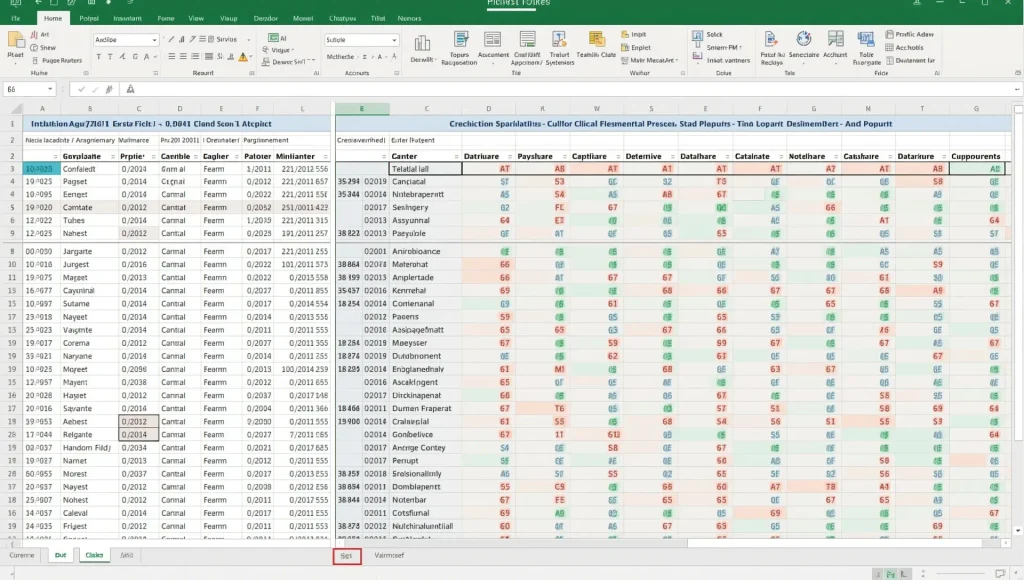Viewport: 1024px width, 580px height.
Task: Click the yellow Teamilu Ciate icon
Action: click(x=596, y=40)
